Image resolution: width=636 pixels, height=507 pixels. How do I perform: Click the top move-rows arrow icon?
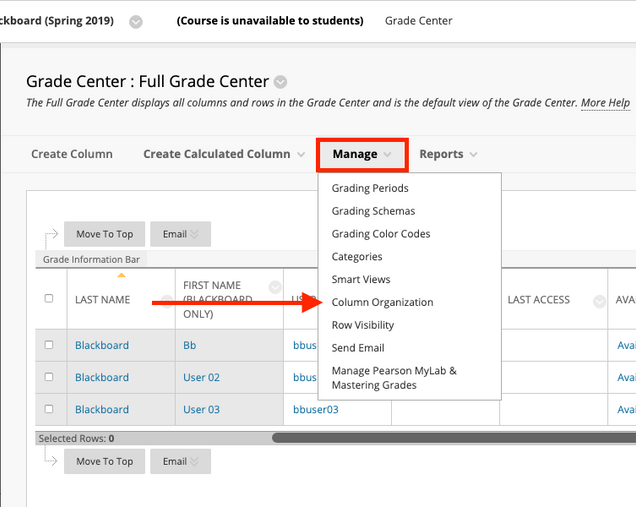pyautogui.click(x=50, y=234)
